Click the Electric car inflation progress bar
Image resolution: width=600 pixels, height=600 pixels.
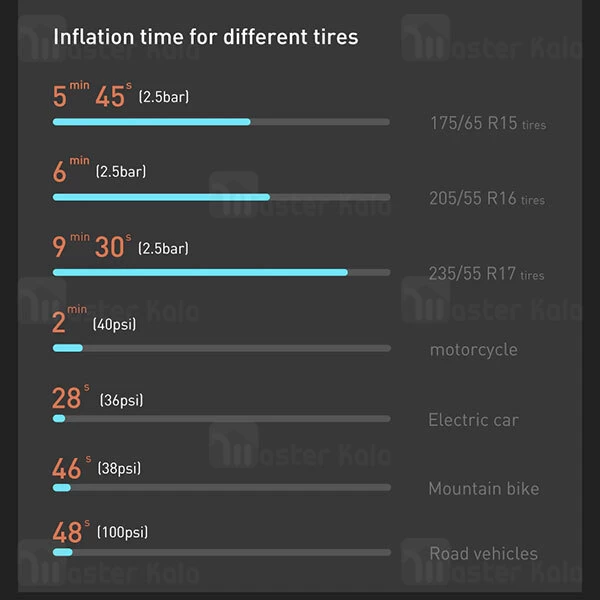click(221, 419)
